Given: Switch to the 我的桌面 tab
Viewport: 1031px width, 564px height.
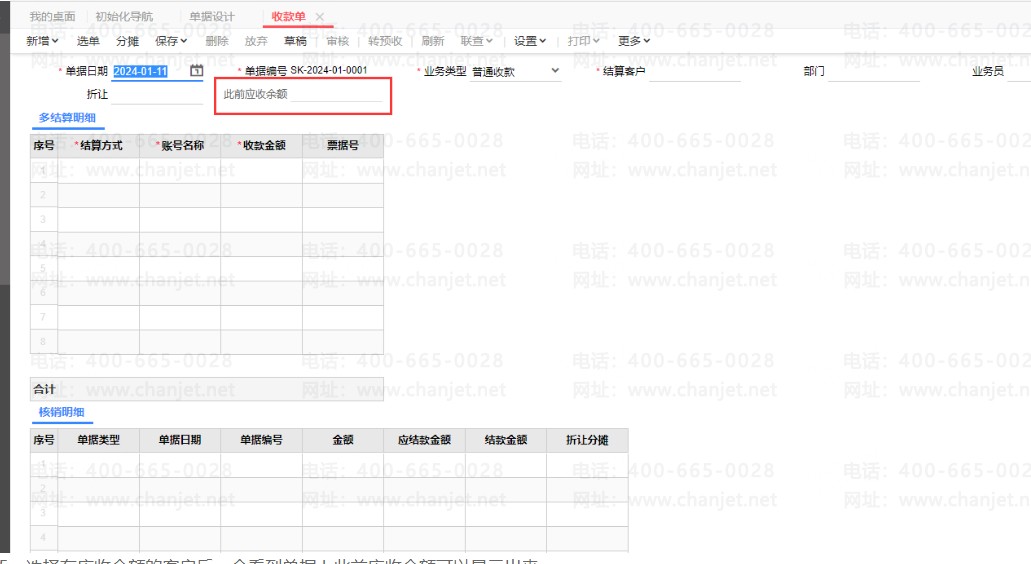Looking at the screenshot, I should 53,16.
